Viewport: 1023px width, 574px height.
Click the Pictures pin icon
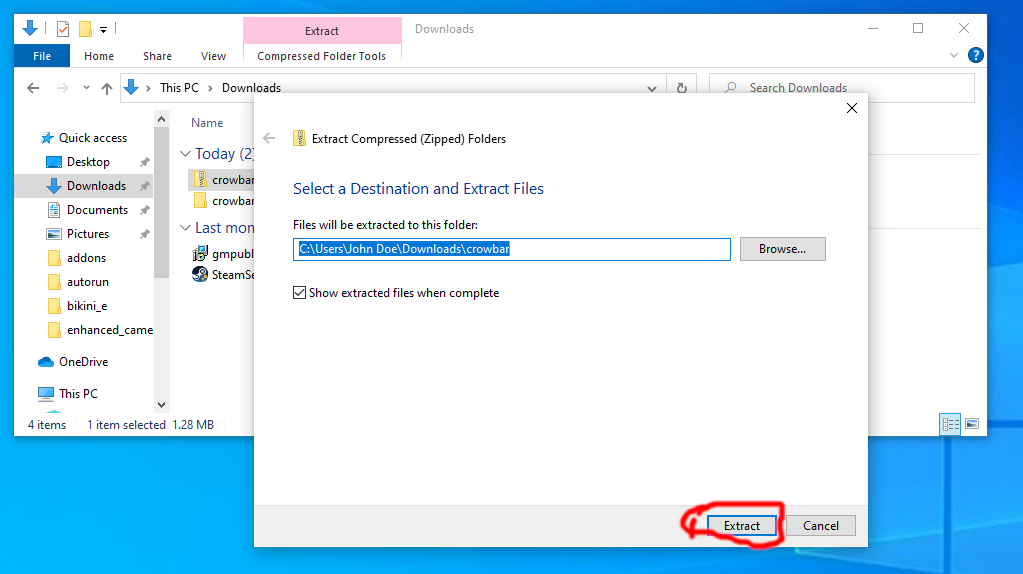[x=145, y=234]
